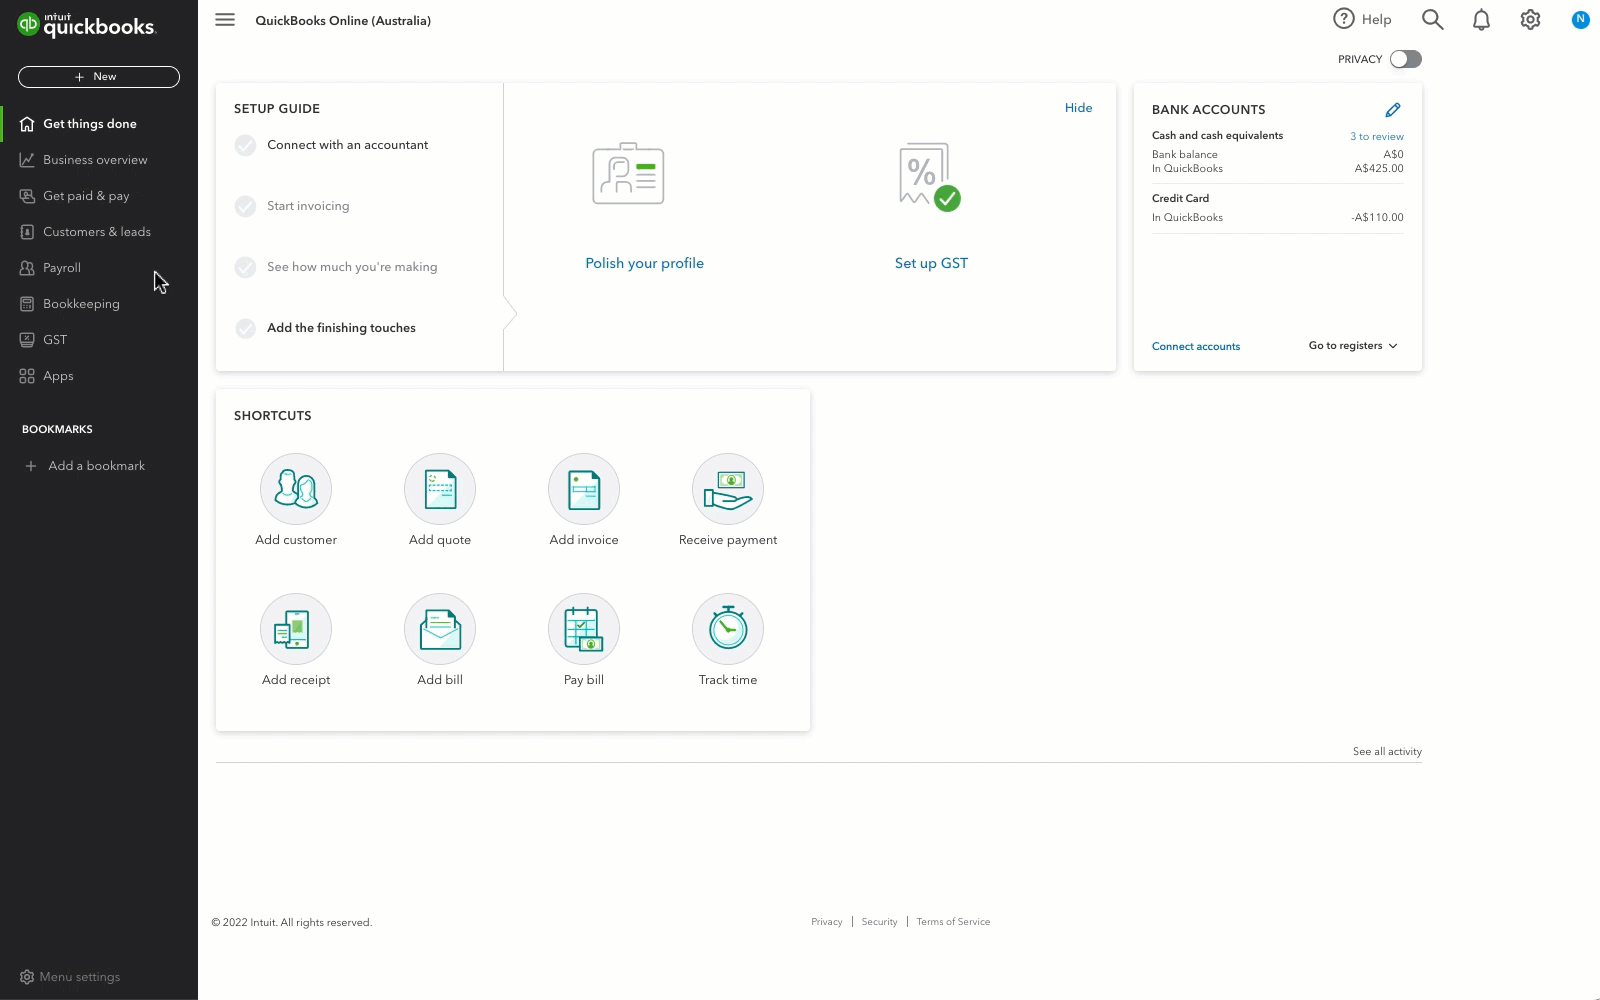The image size is (1600, 1000).
Task: Select Get things done in sidebar
Action: (x=99, y=124)
